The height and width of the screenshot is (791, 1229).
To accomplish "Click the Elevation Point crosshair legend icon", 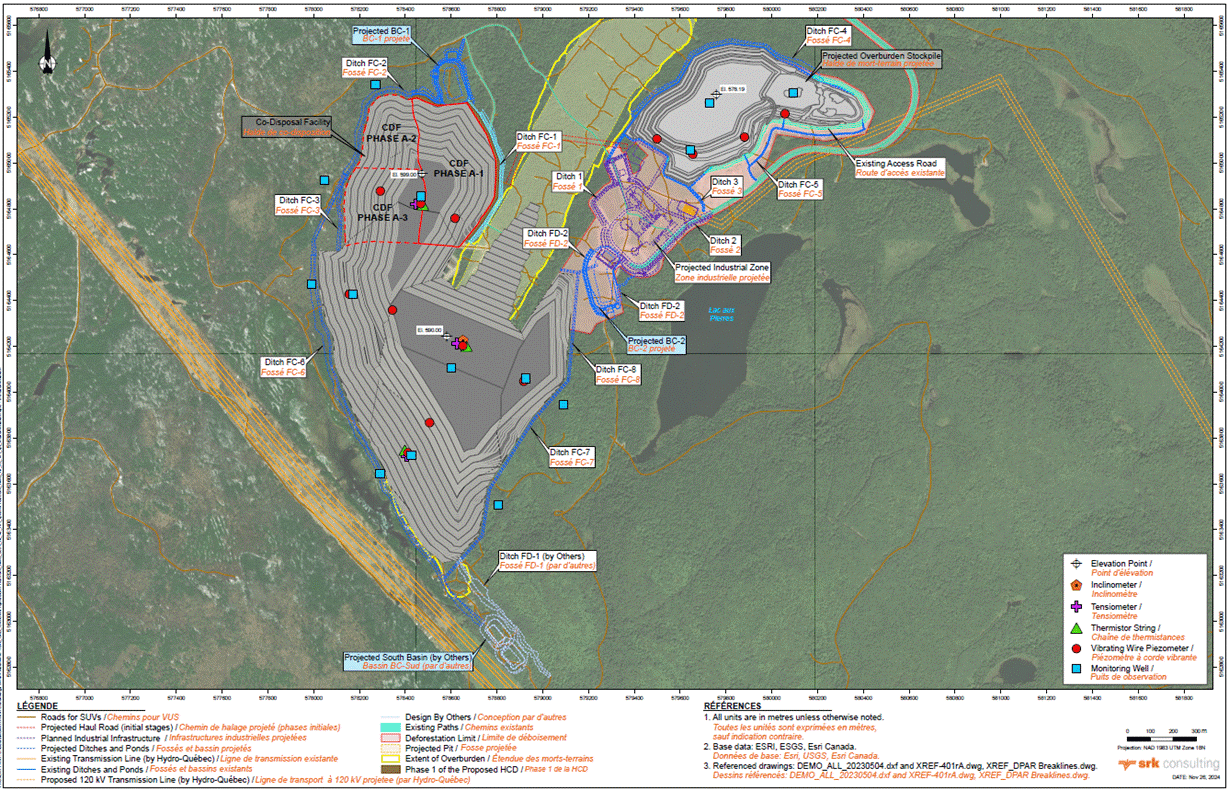I will [x=1075, y=564].
